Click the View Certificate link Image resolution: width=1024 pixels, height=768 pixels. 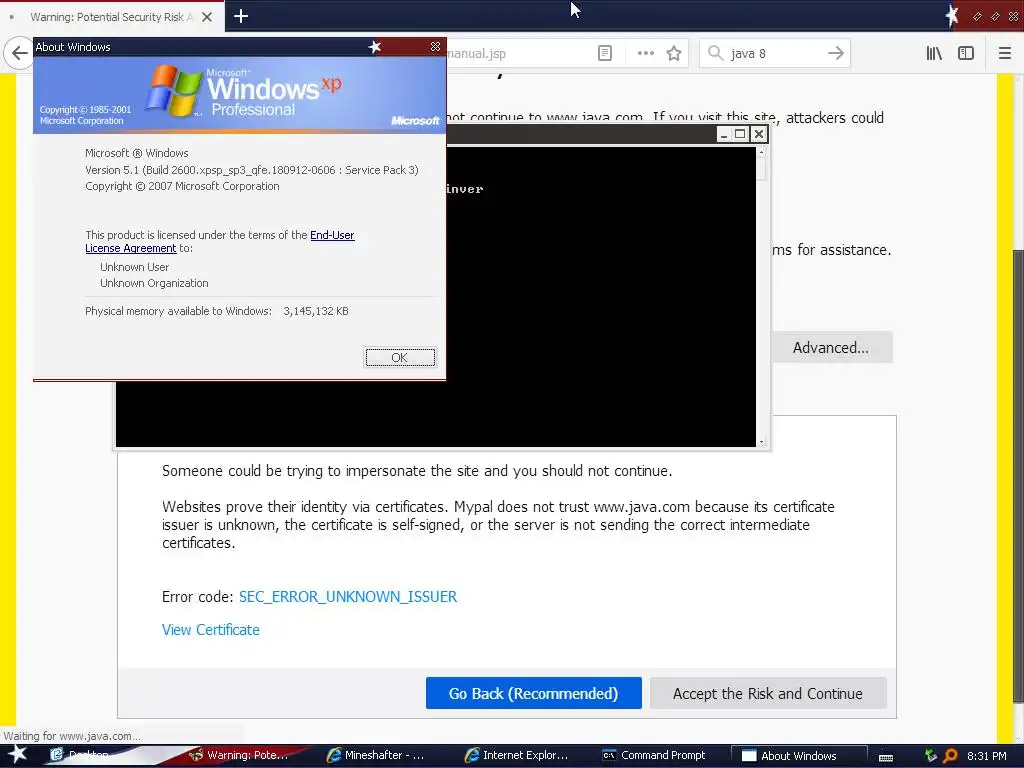(210, 630)
